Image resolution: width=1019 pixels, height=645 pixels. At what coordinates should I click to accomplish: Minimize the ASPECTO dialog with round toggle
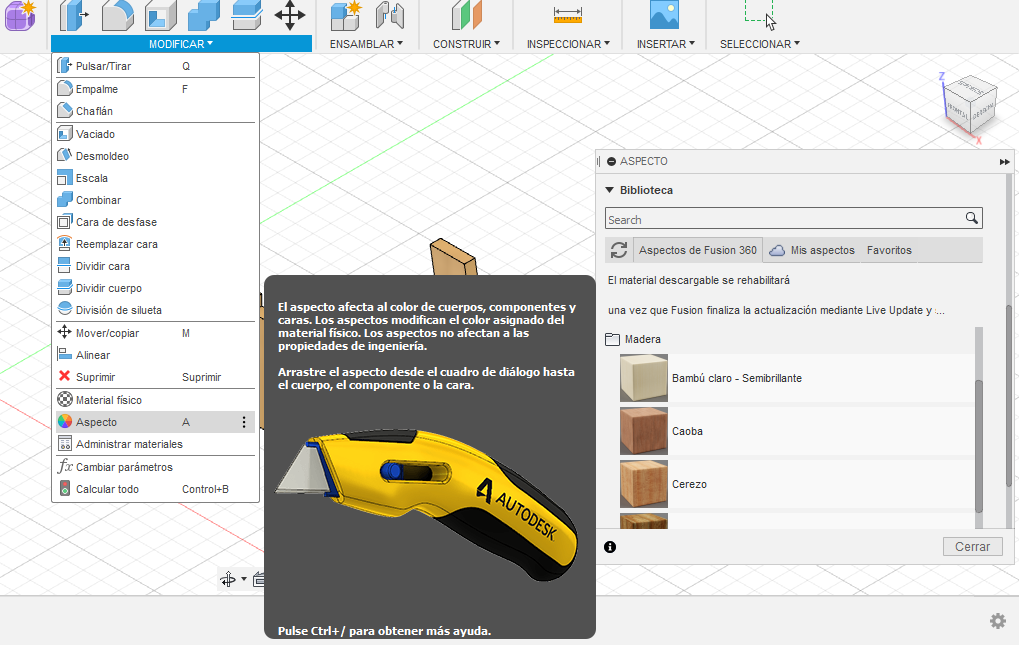[x=611, y=162]
